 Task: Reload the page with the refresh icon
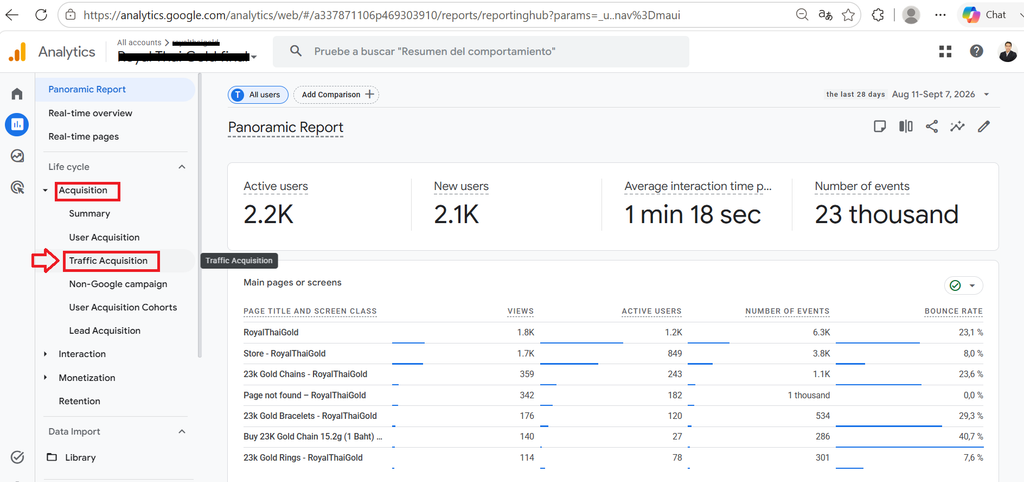41,14
